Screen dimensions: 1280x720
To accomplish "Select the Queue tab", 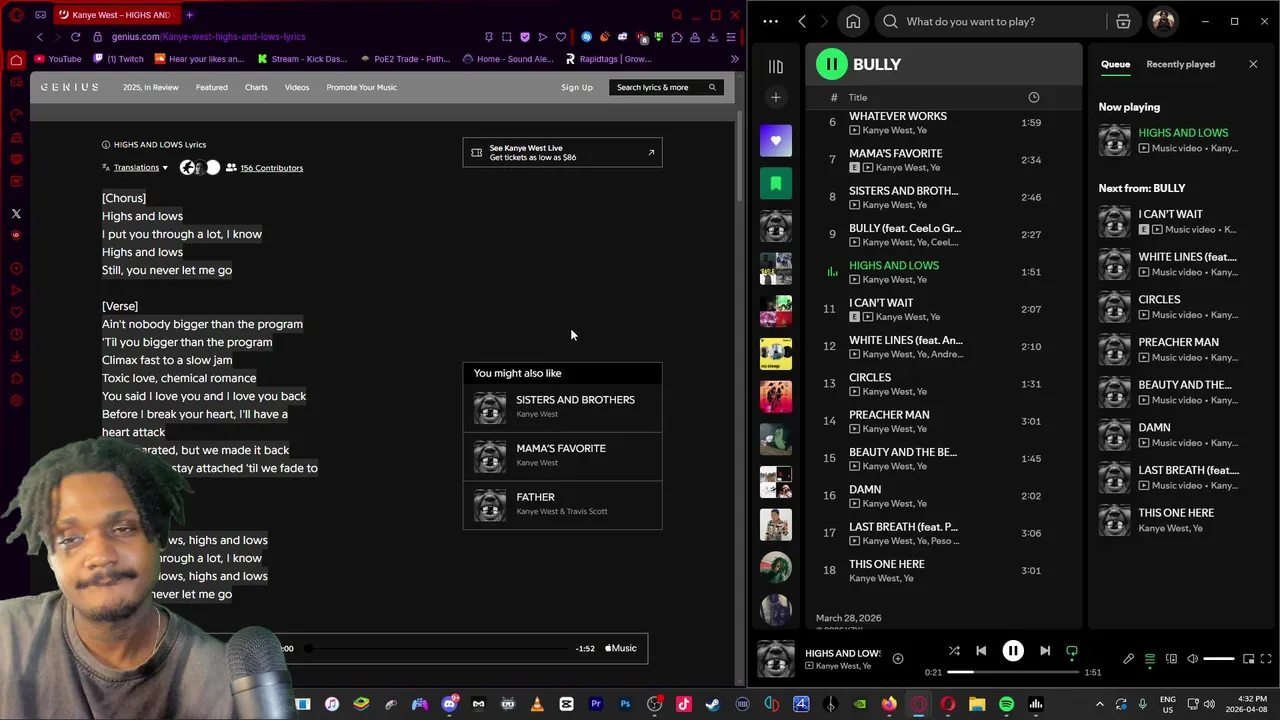I will point(1115,64).
